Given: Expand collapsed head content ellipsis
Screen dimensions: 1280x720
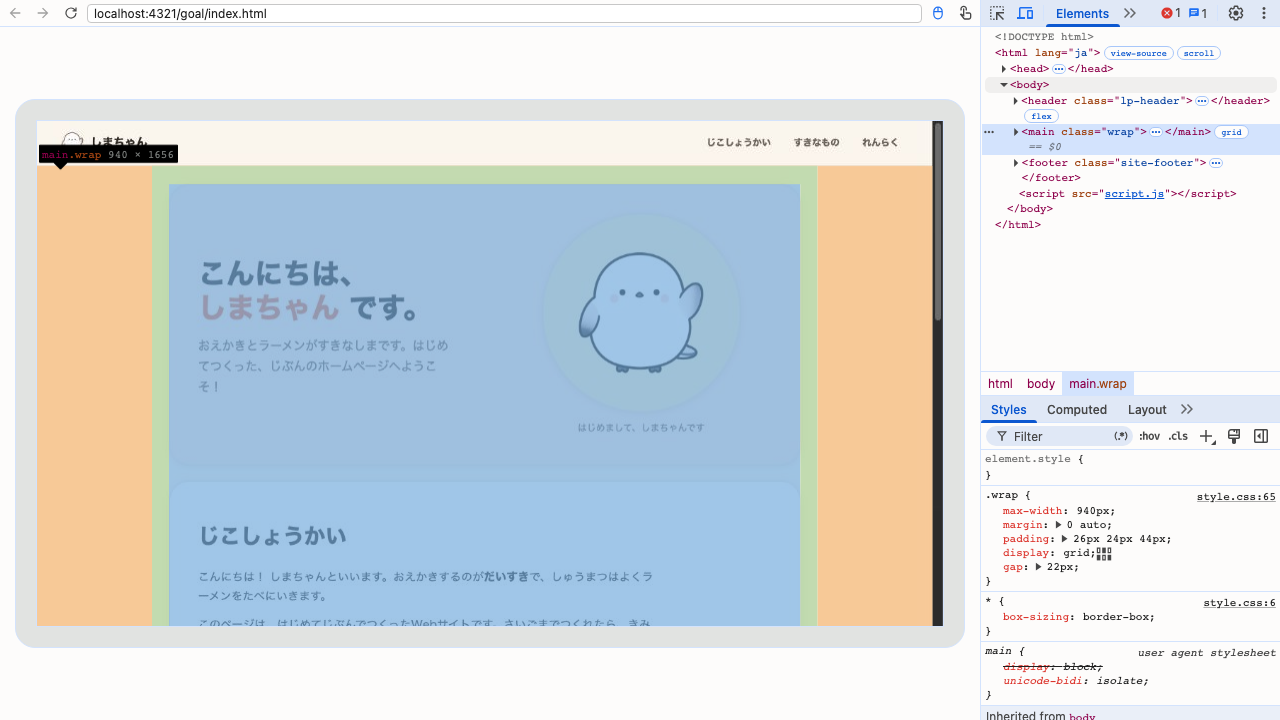Looking at the screenshot, I should pyautogui.click(x=1058, y=69).
